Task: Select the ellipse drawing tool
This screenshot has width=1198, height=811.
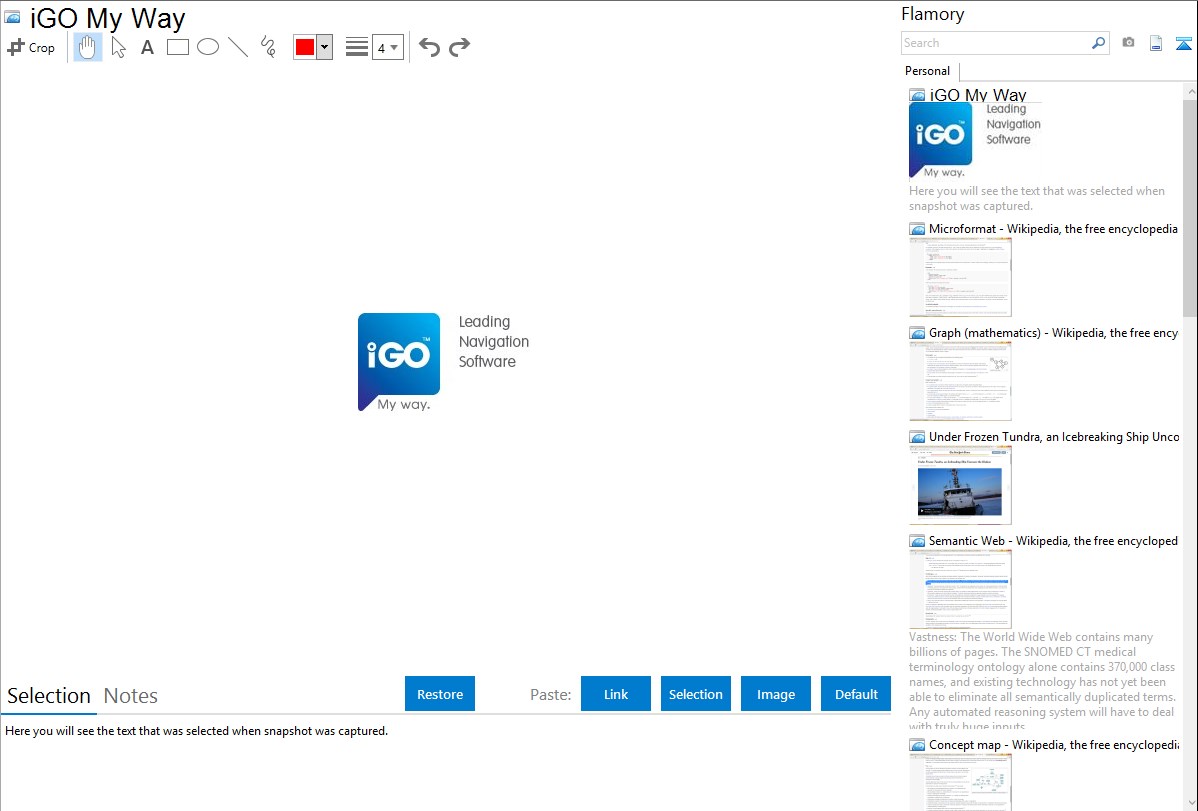Action: (208, 47)
